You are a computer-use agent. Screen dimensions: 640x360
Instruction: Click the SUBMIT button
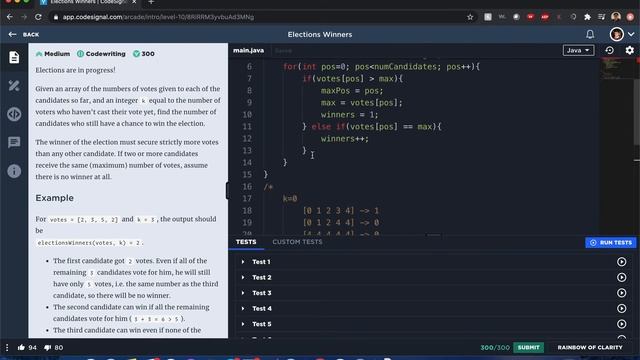click(528, 347)
